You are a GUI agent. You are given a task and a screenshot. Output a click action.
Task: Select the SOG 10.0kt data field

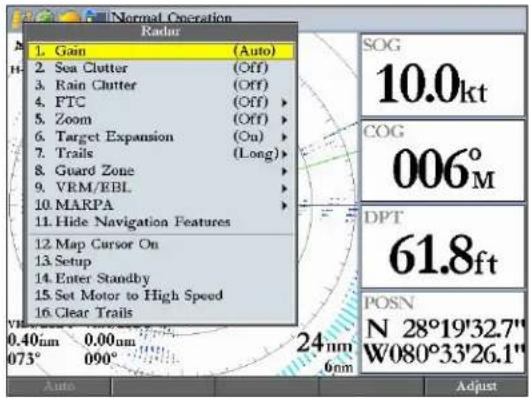click(x=443, y=75)
